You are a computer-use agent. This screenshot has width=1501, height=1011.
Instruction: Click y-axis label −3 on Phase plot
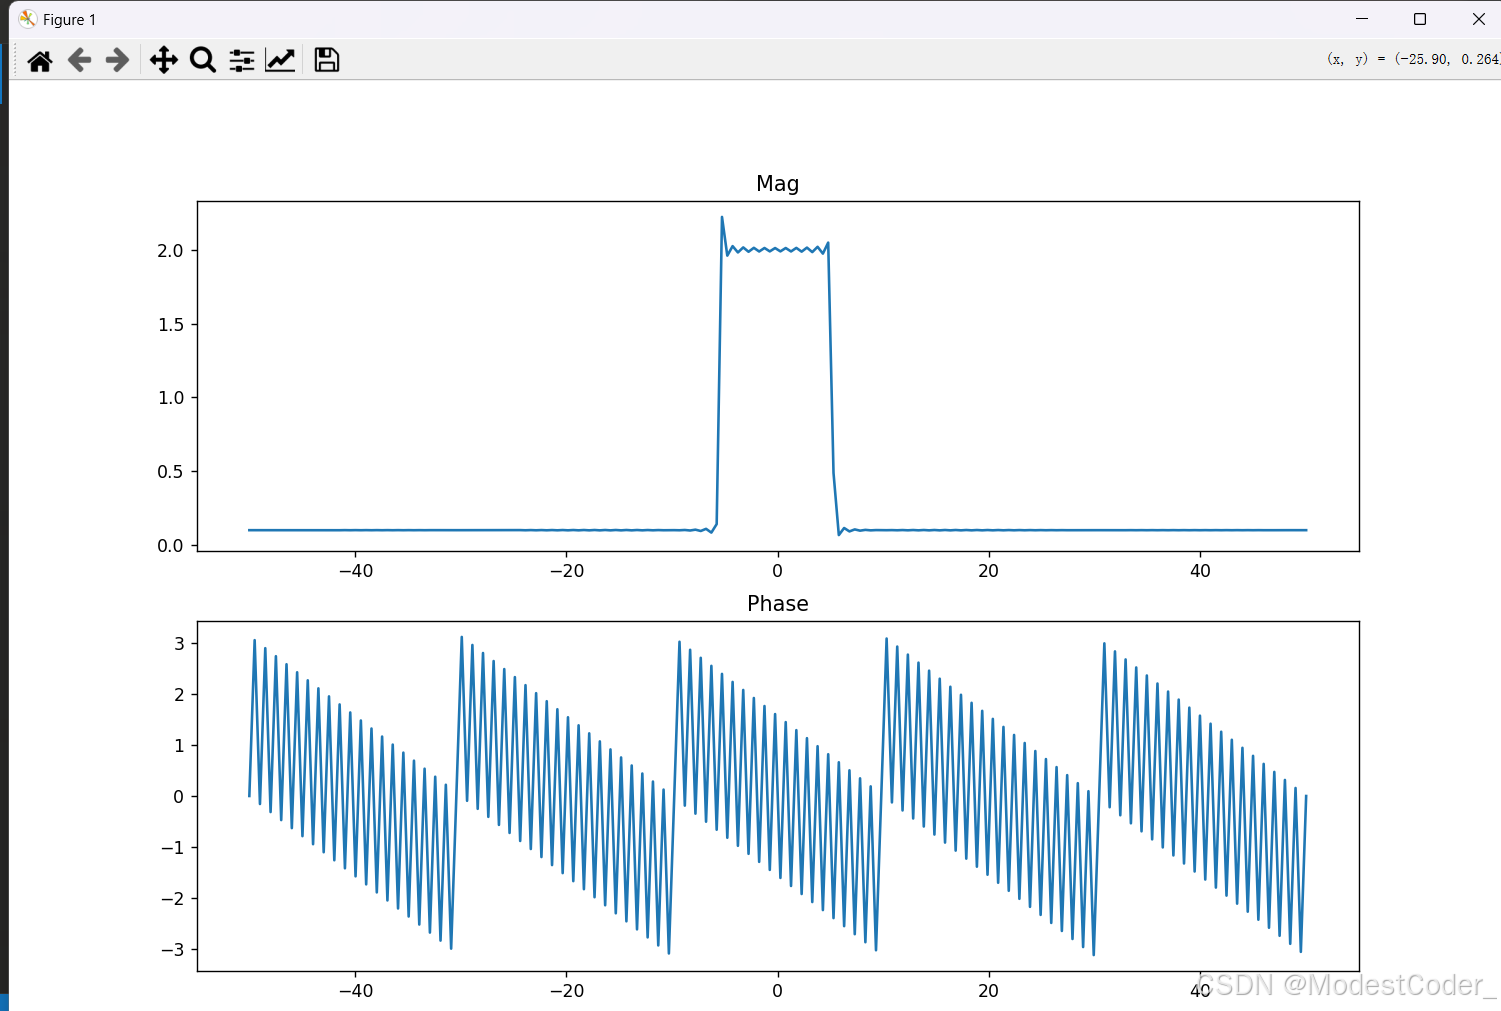point(173,950)
